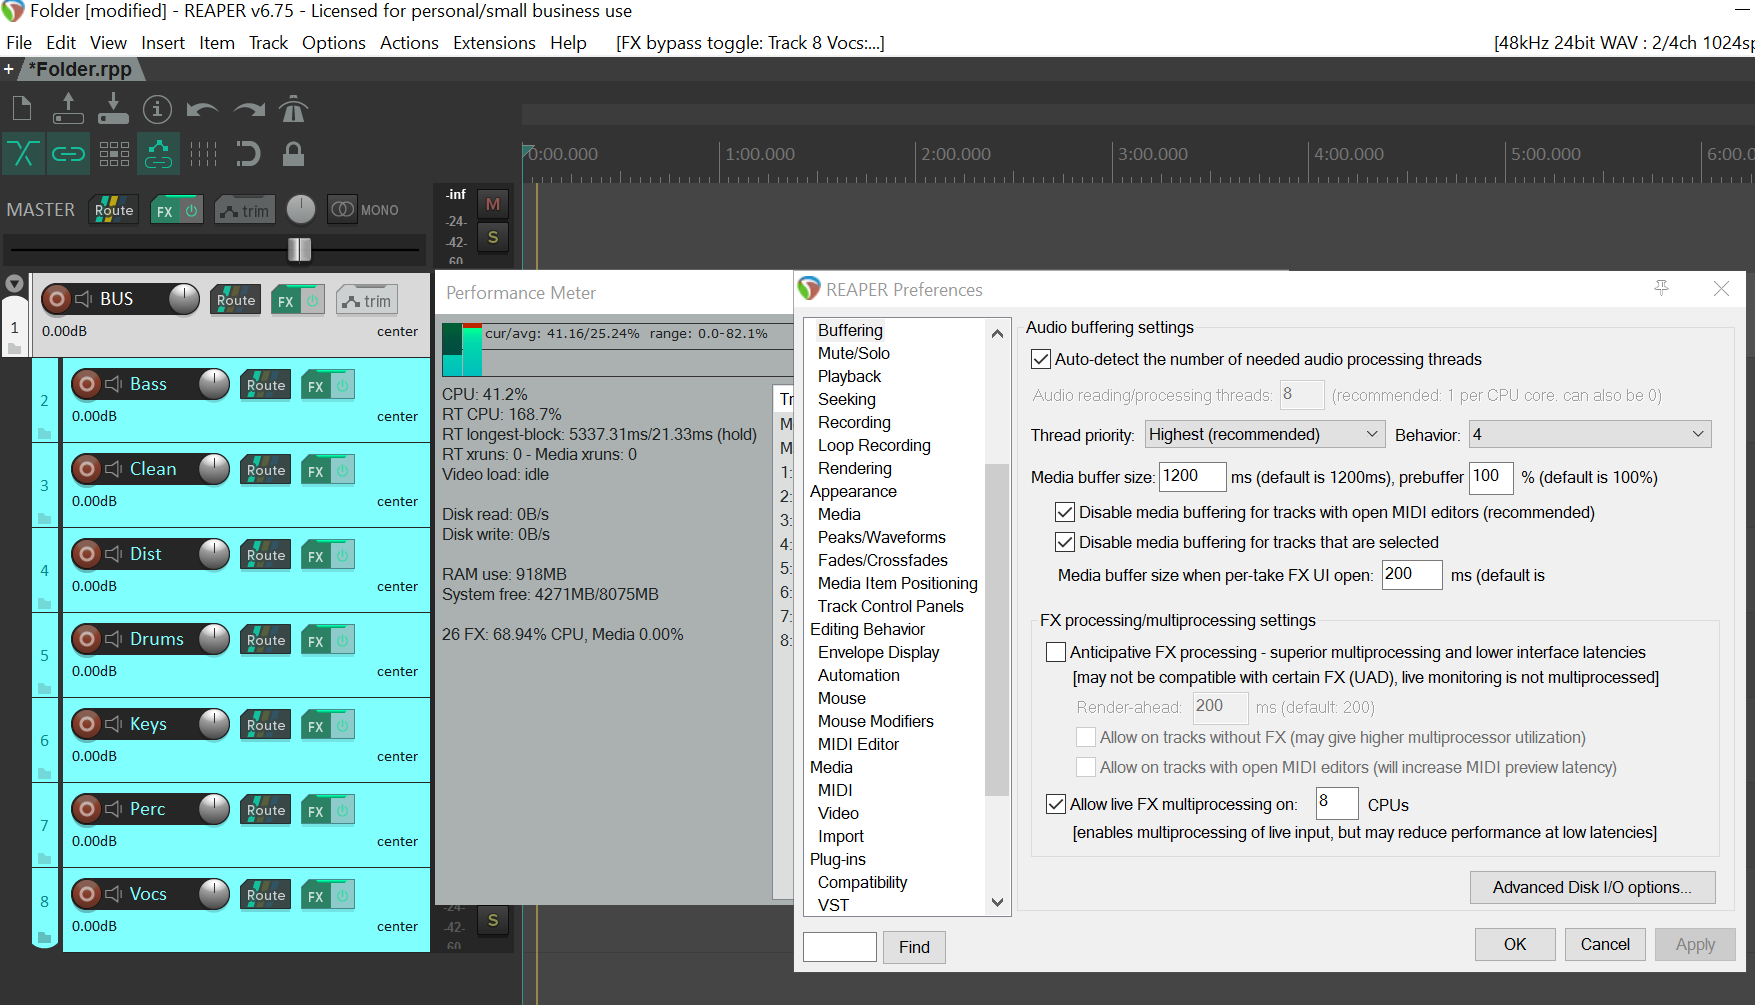Select Rendering in preferences list
Screen dimensions: 1755x1005
[854, 468]
